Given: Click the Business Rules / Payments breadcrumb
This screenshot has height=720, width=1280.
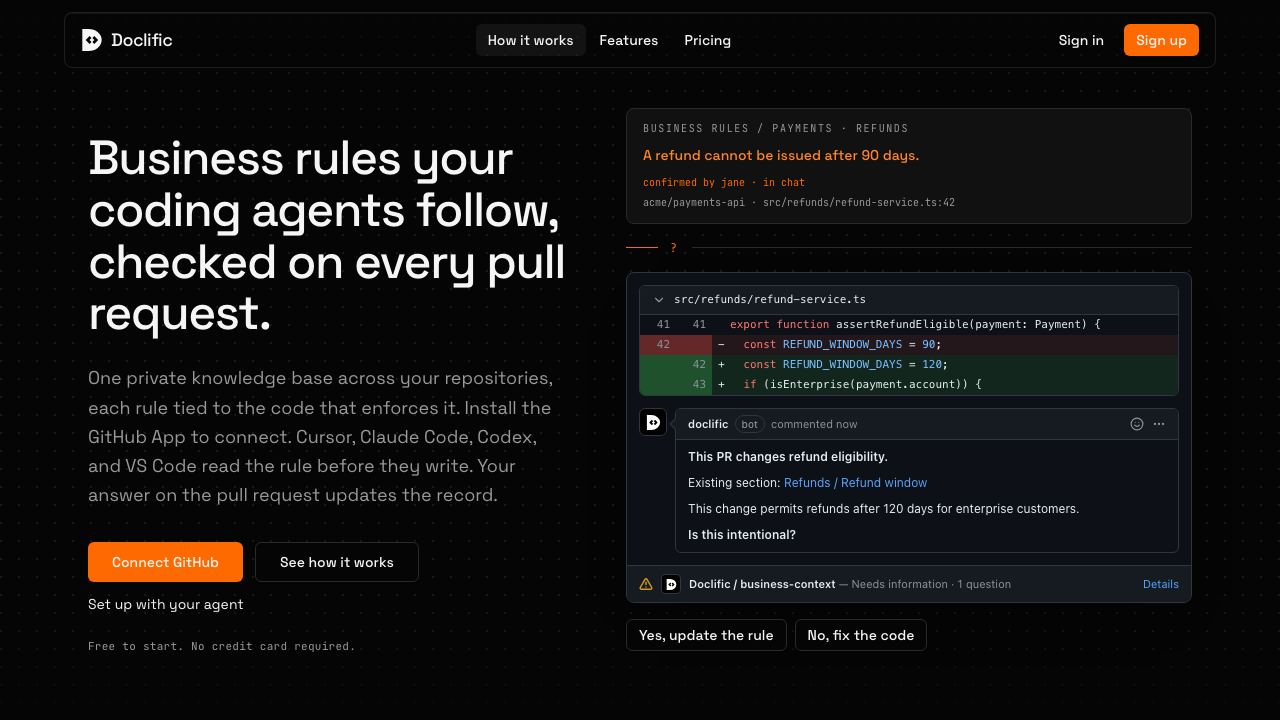Looking at the screenshot, I should click(776, 128).
